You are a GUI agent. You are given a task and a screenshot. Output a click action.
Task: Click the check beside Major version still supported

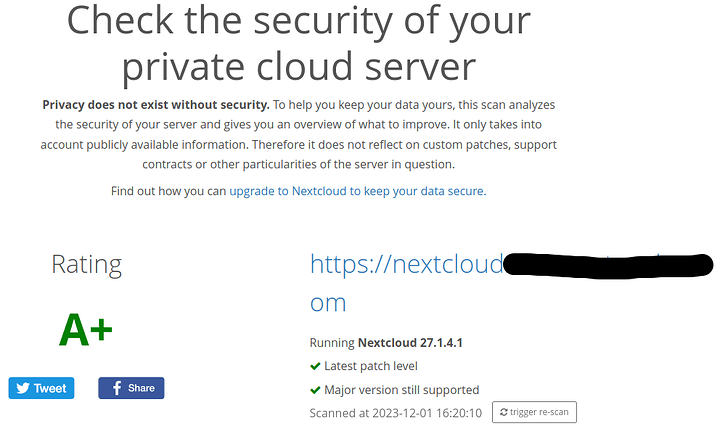[315, 390]
